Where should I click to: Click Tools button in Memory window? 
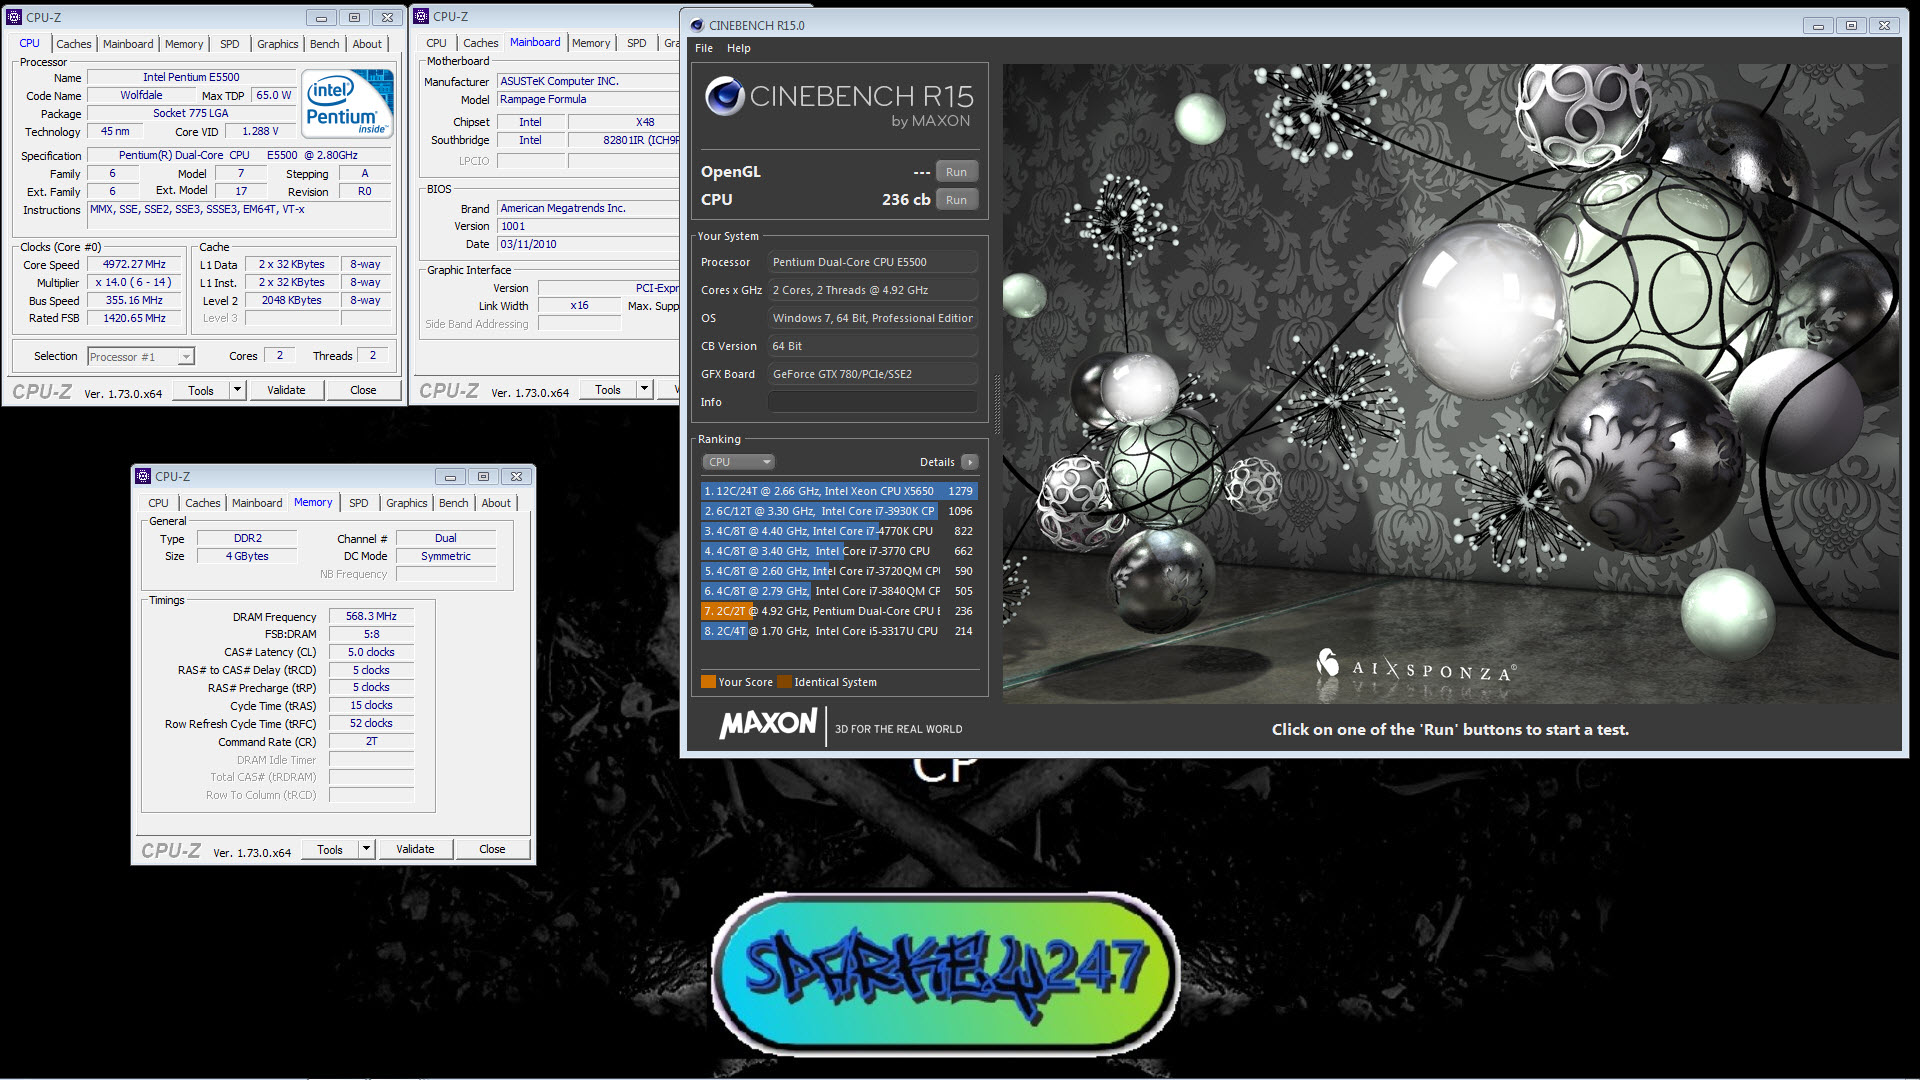[330, 849]
